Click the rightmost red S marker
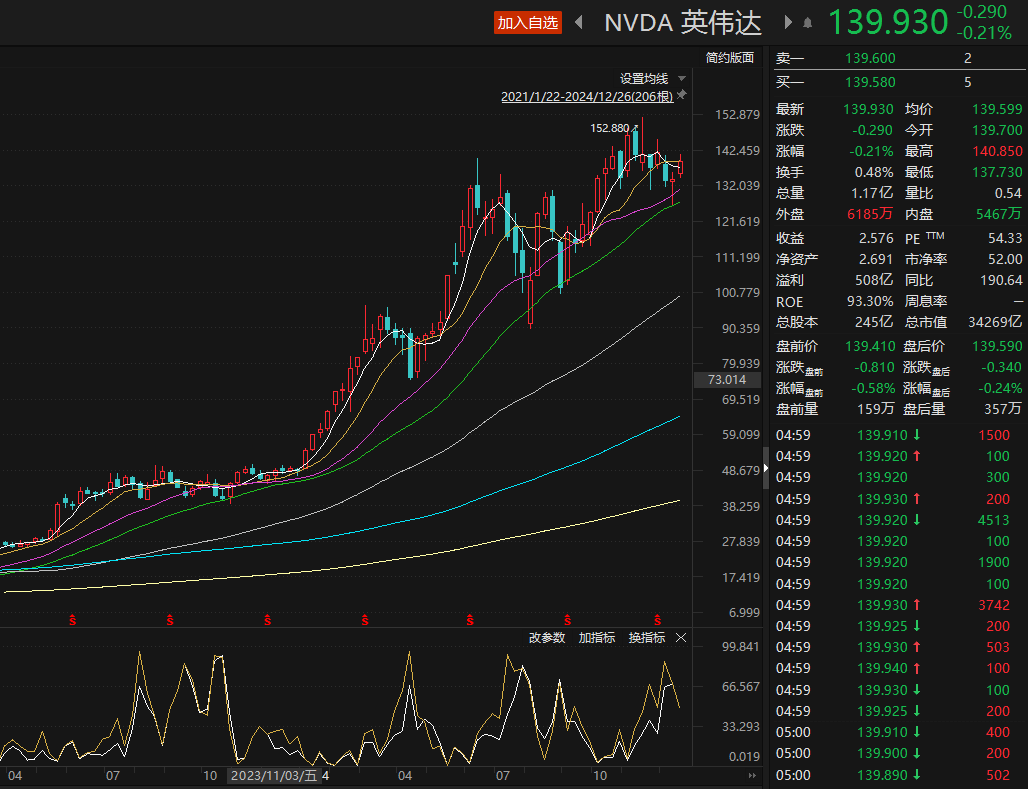 click(x=657, y=620)
